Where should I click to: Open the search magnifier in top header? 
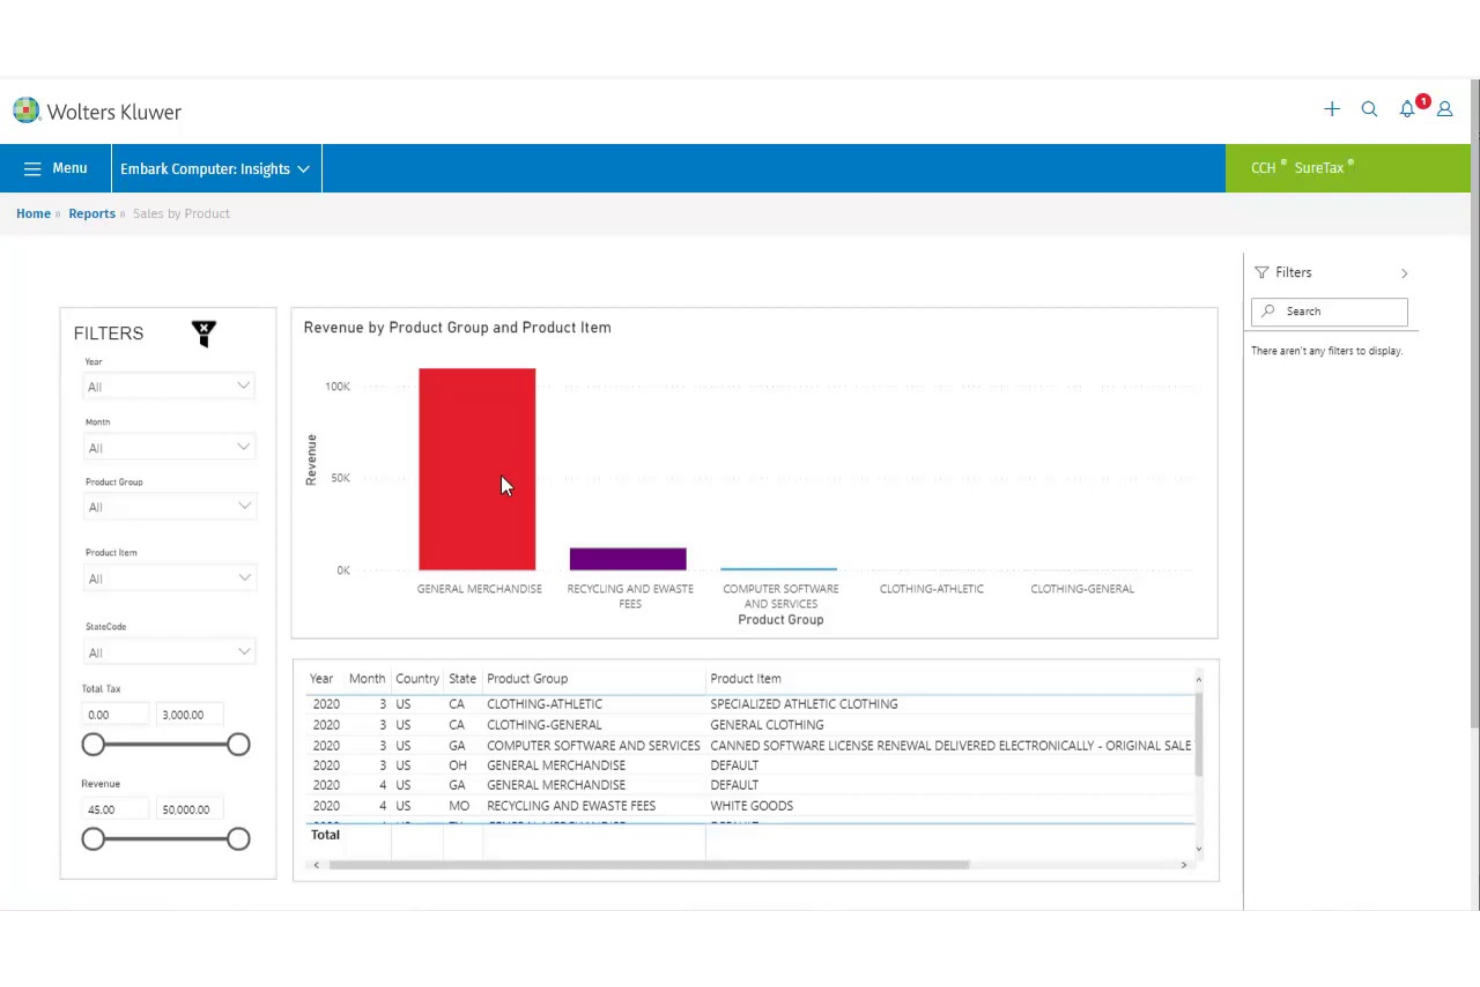1369,109
